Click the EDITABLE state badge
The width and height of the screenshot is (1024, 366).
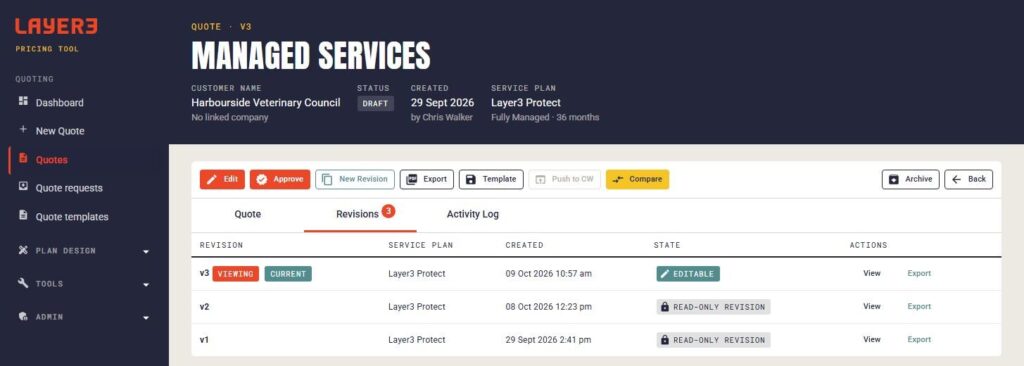[688, 274]
